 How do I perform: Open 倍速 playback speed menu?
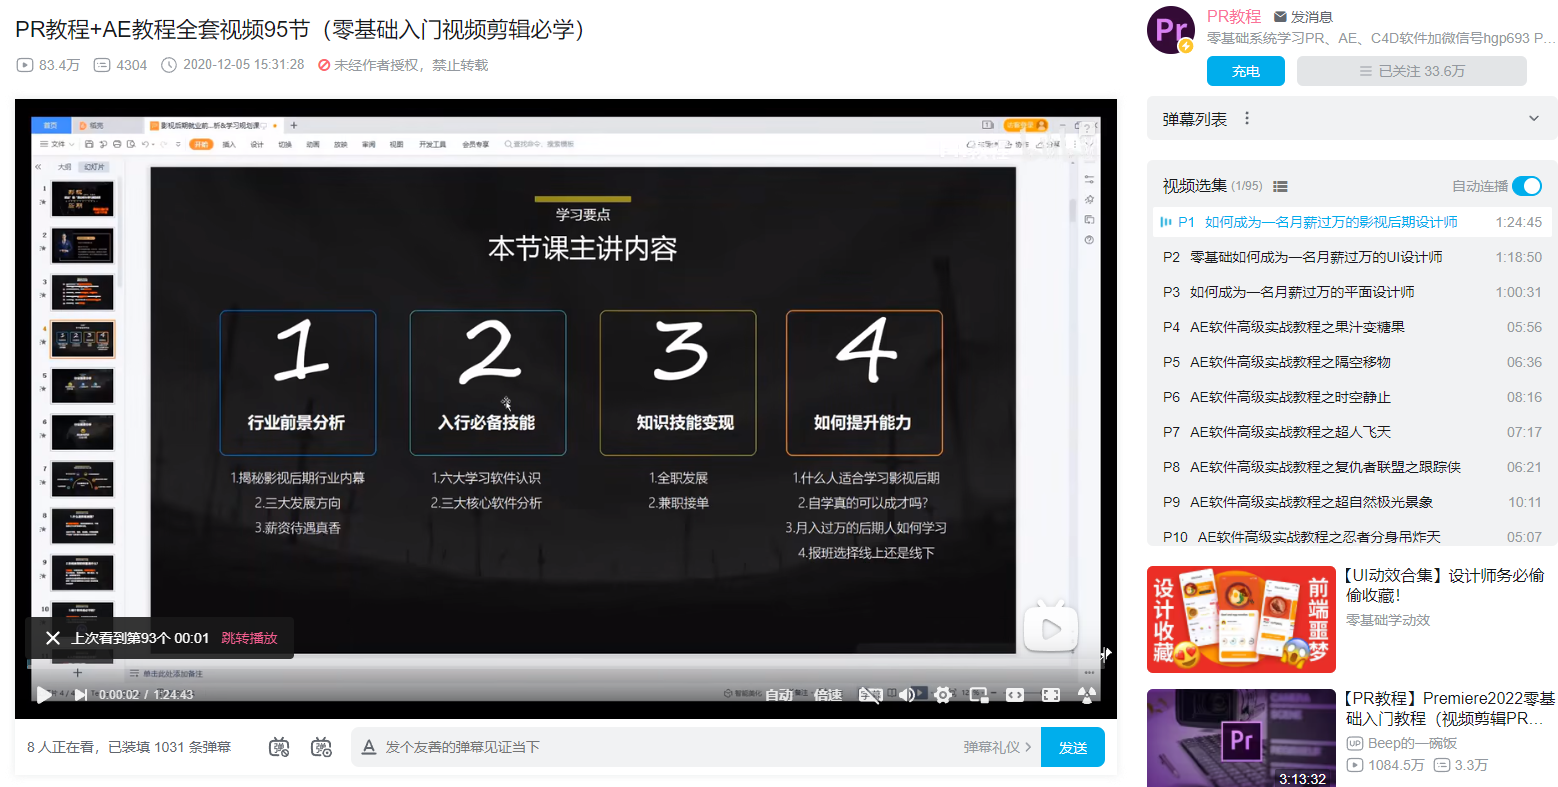(828, 695)
